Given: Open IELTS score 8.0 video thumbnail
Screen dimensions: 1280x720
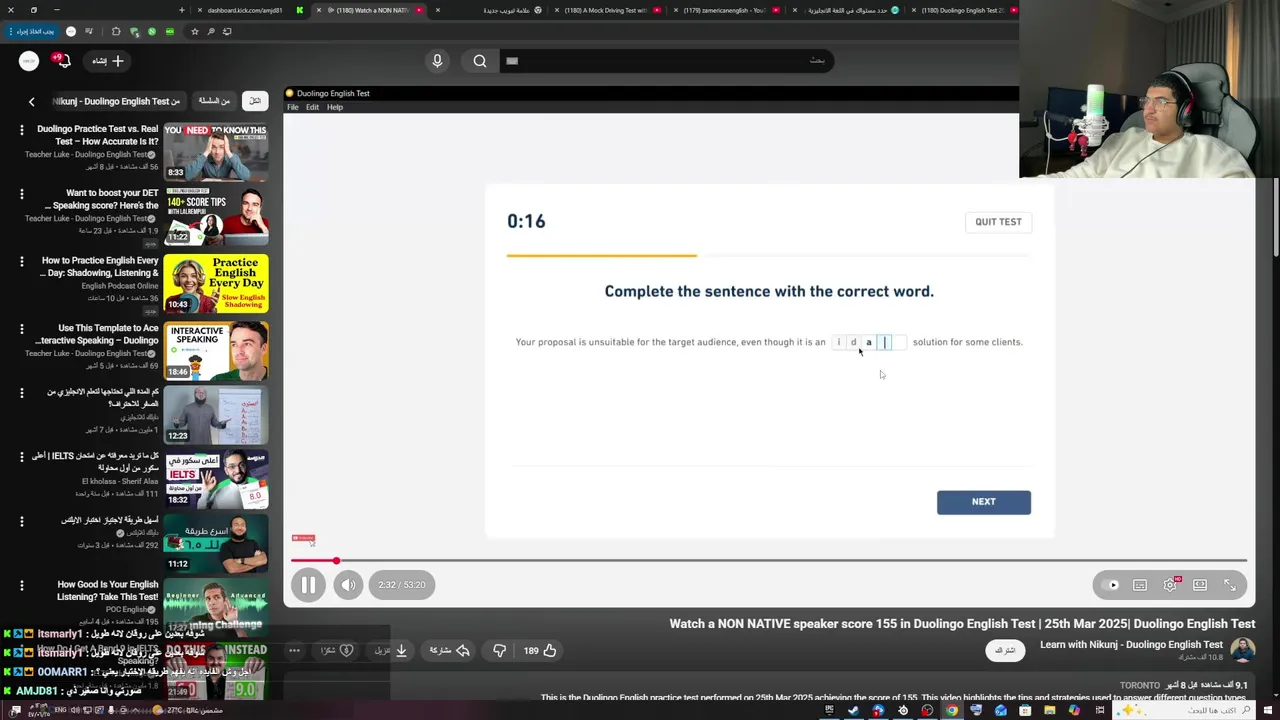Looking at the screenshot, I should (x=216, y=480).
